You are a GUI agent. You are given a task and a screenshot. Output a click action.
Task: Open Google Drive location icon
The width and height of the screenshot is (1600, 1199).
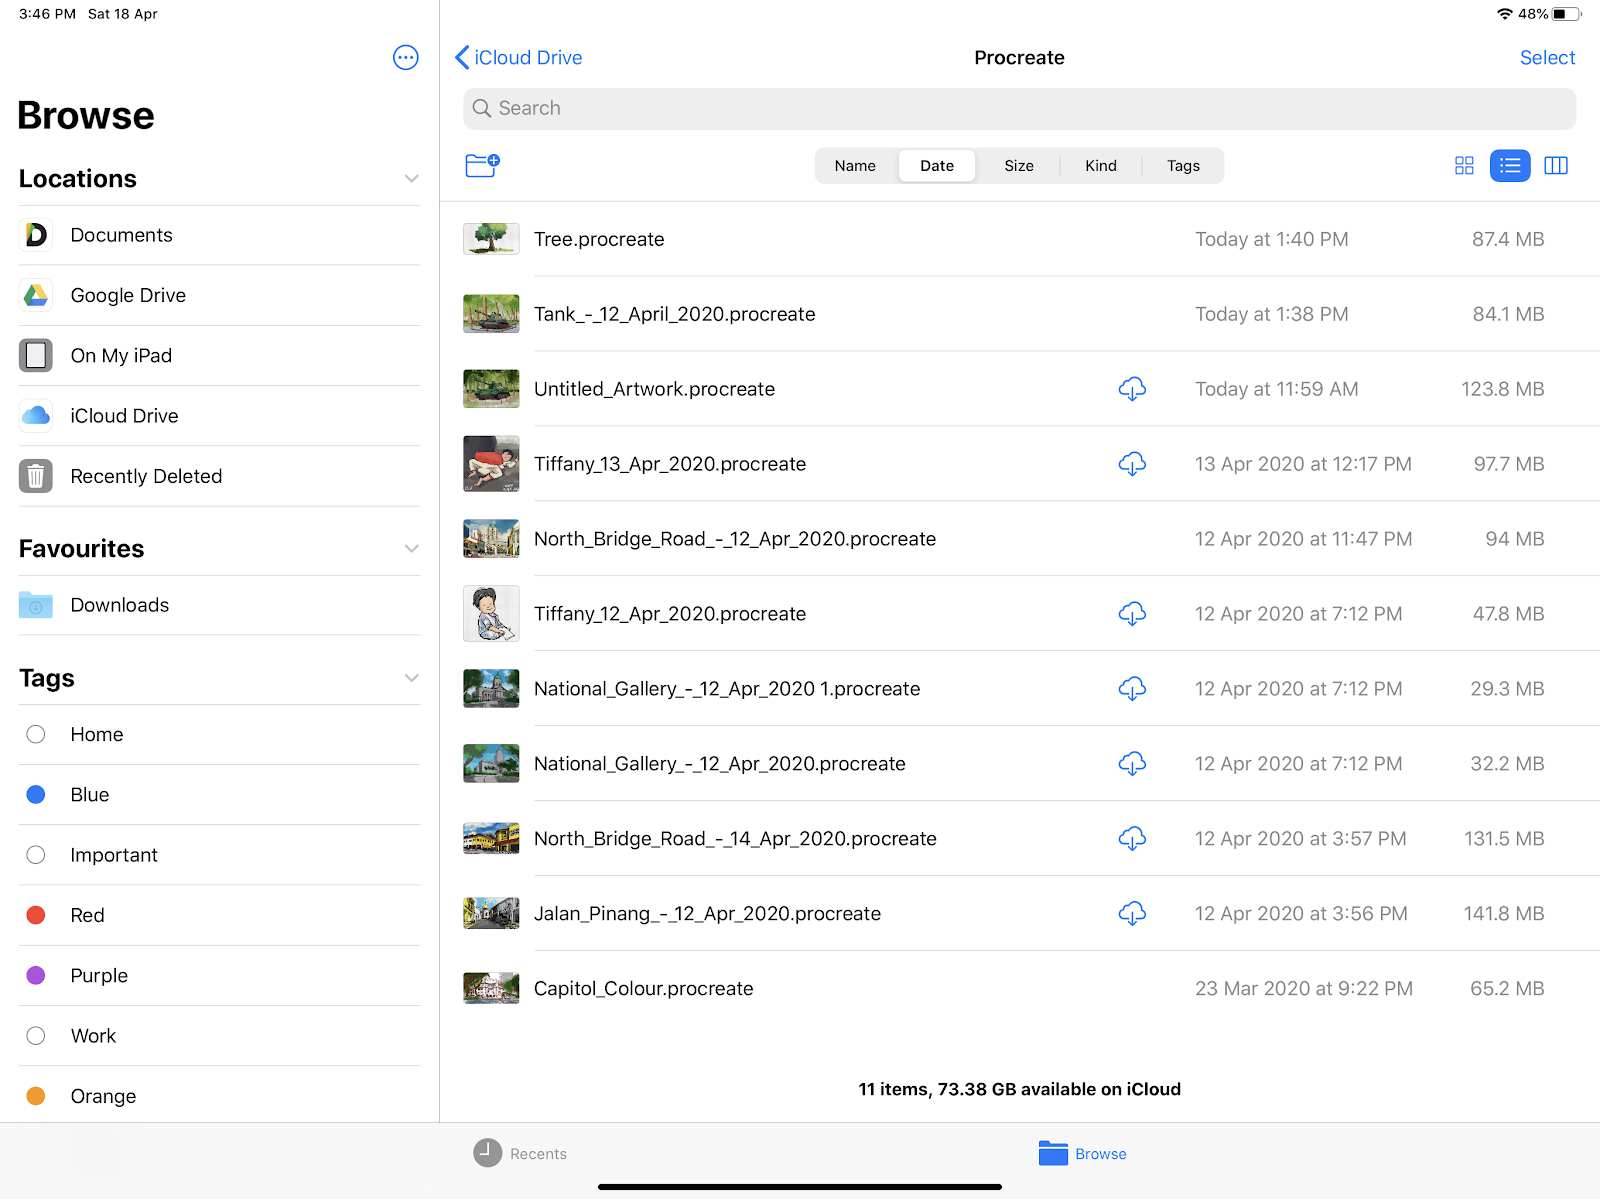point(36,295)
